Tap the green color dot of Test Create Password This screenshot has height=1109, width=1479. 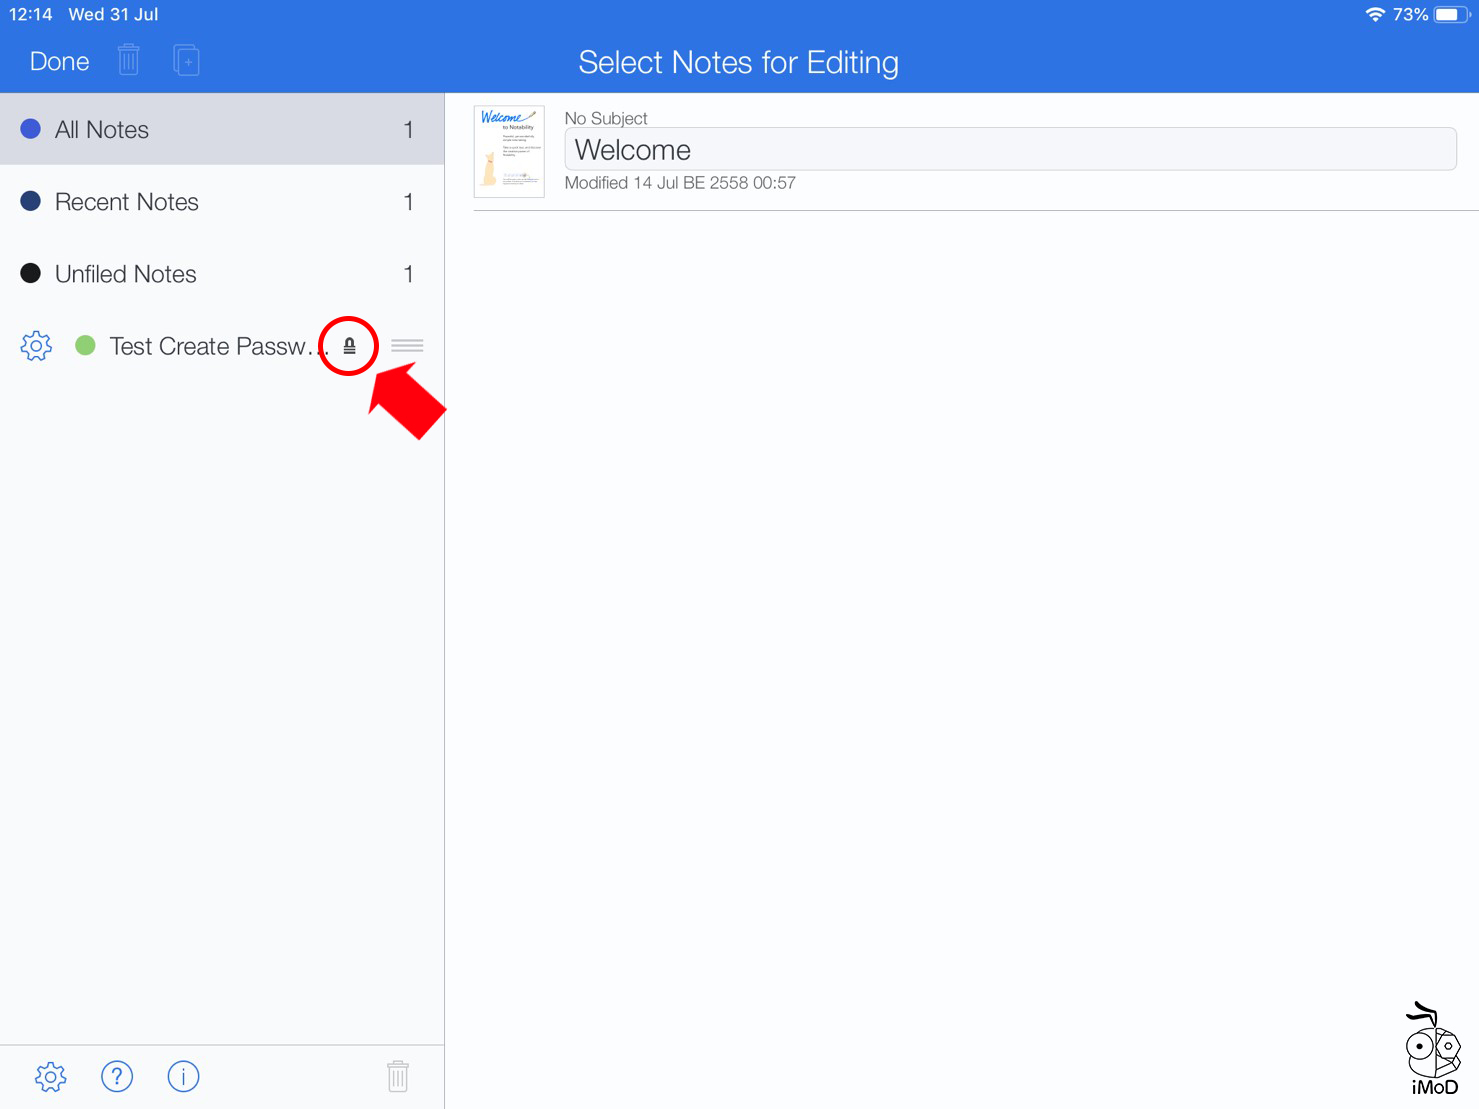(85, 345)
